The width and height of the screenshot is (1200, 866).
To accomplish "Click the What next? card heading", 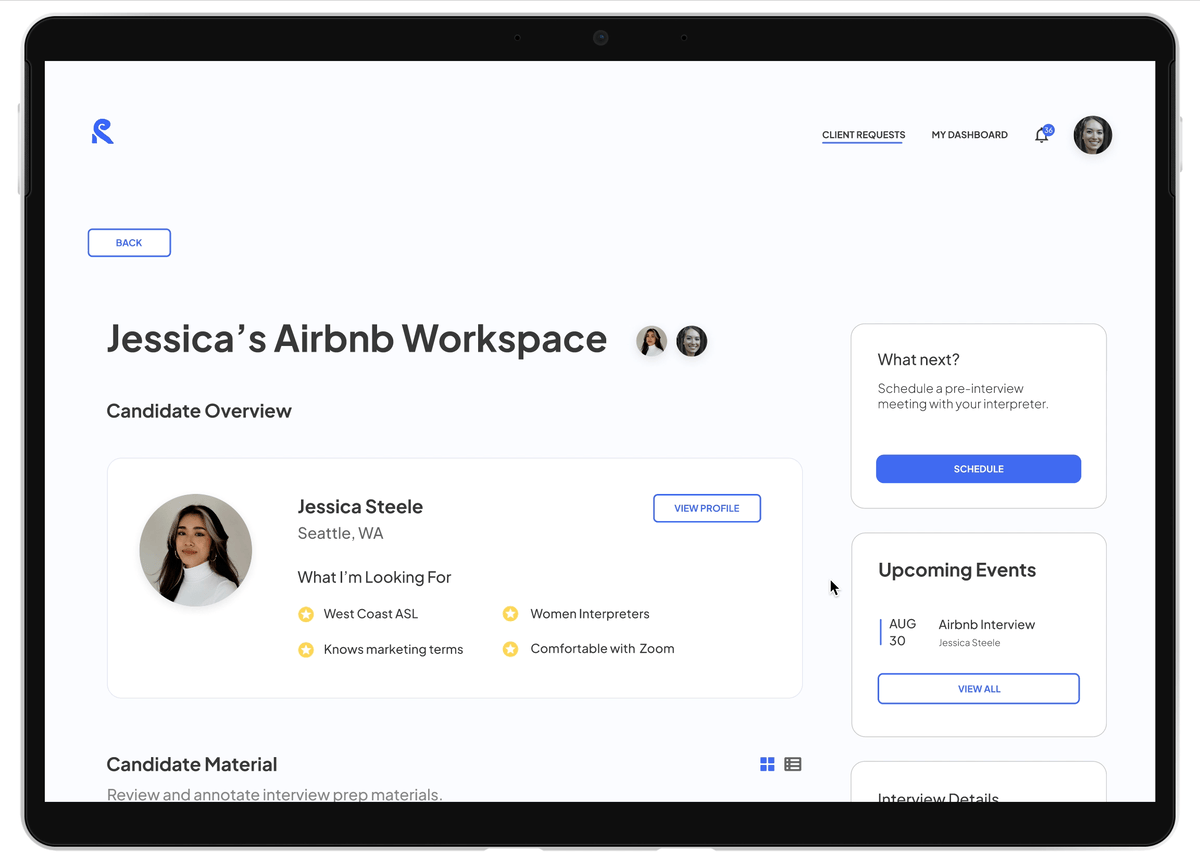I will (x=918, y=360).
